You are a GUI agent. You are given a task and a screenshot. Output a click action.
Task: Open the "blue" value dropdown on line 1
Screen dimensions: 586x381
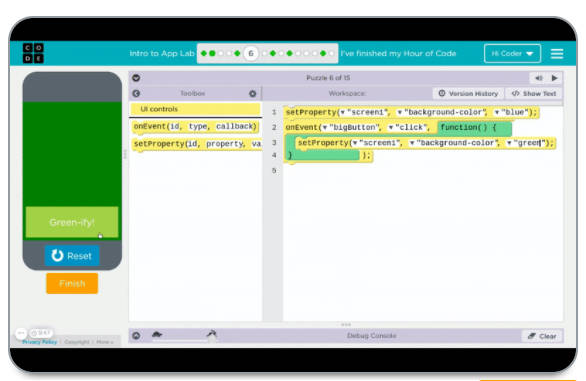point(497,112)
